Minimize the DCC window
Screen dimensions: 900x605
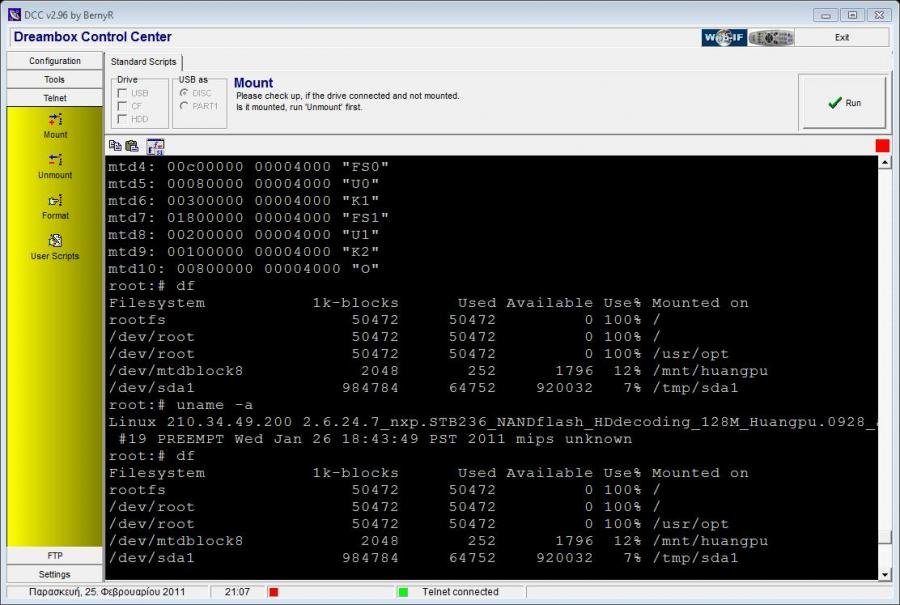(x=826, y=15)
